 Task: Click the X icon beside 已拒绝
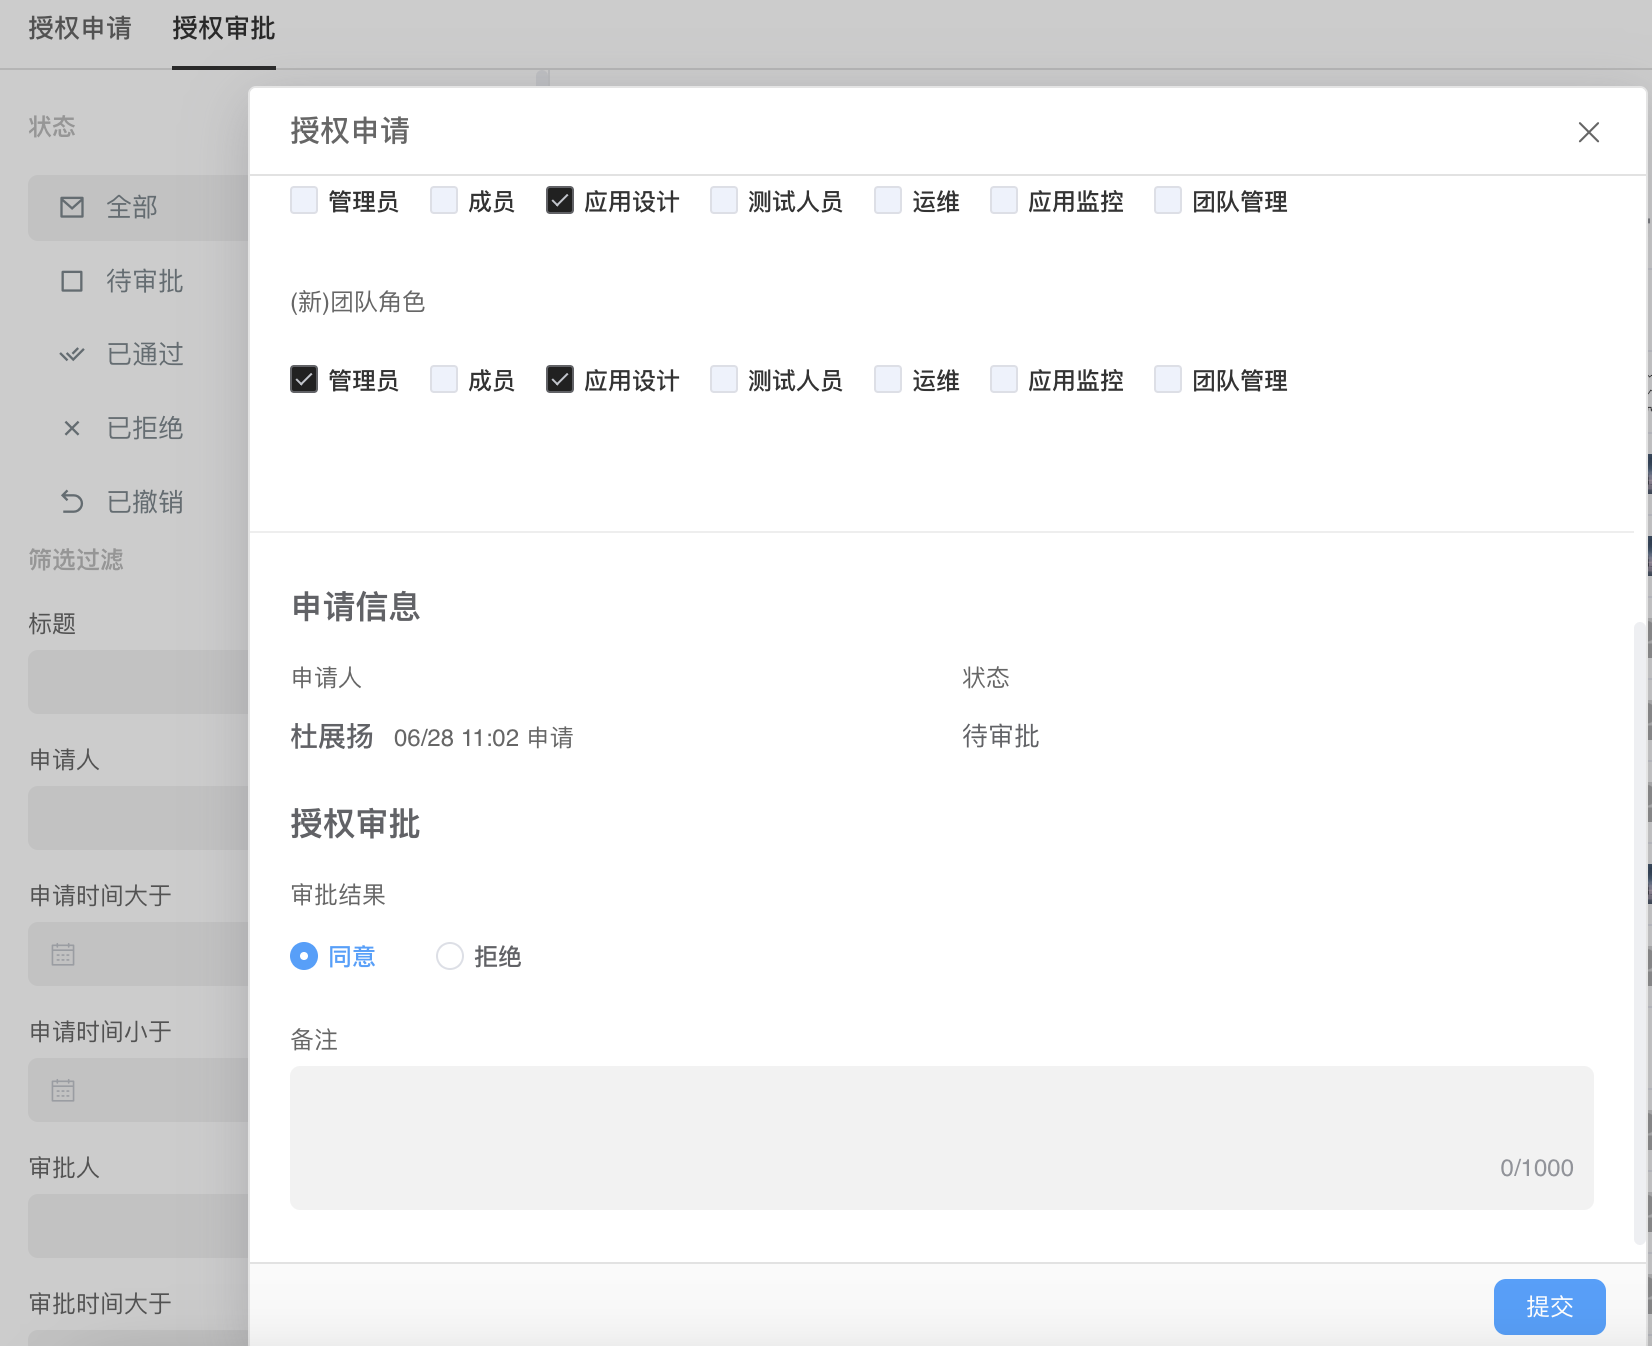pyautogui.click(x=72, y=429)
